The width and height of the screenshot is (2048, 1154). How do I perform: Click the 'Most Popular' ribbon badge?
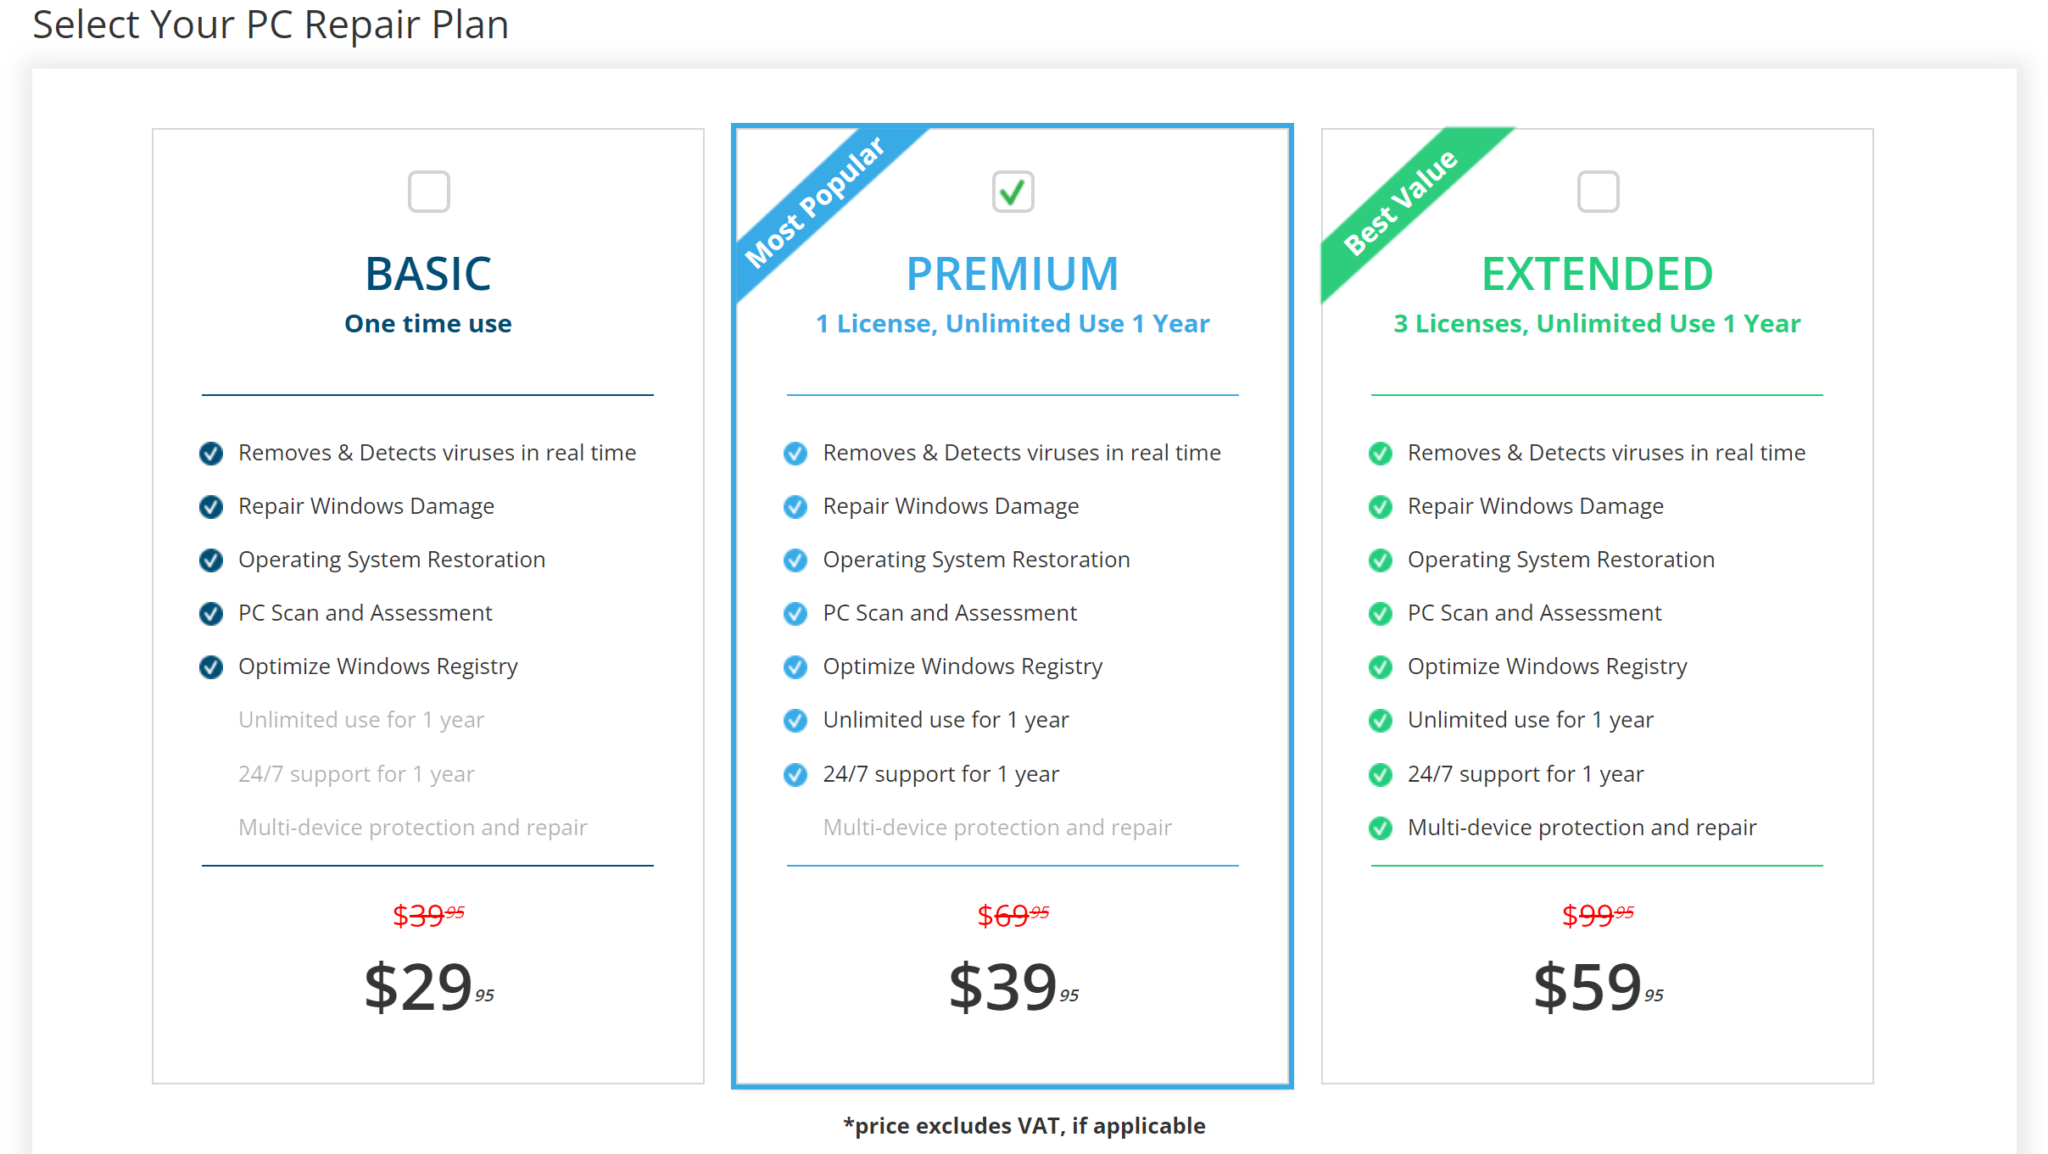coord(815,203)
